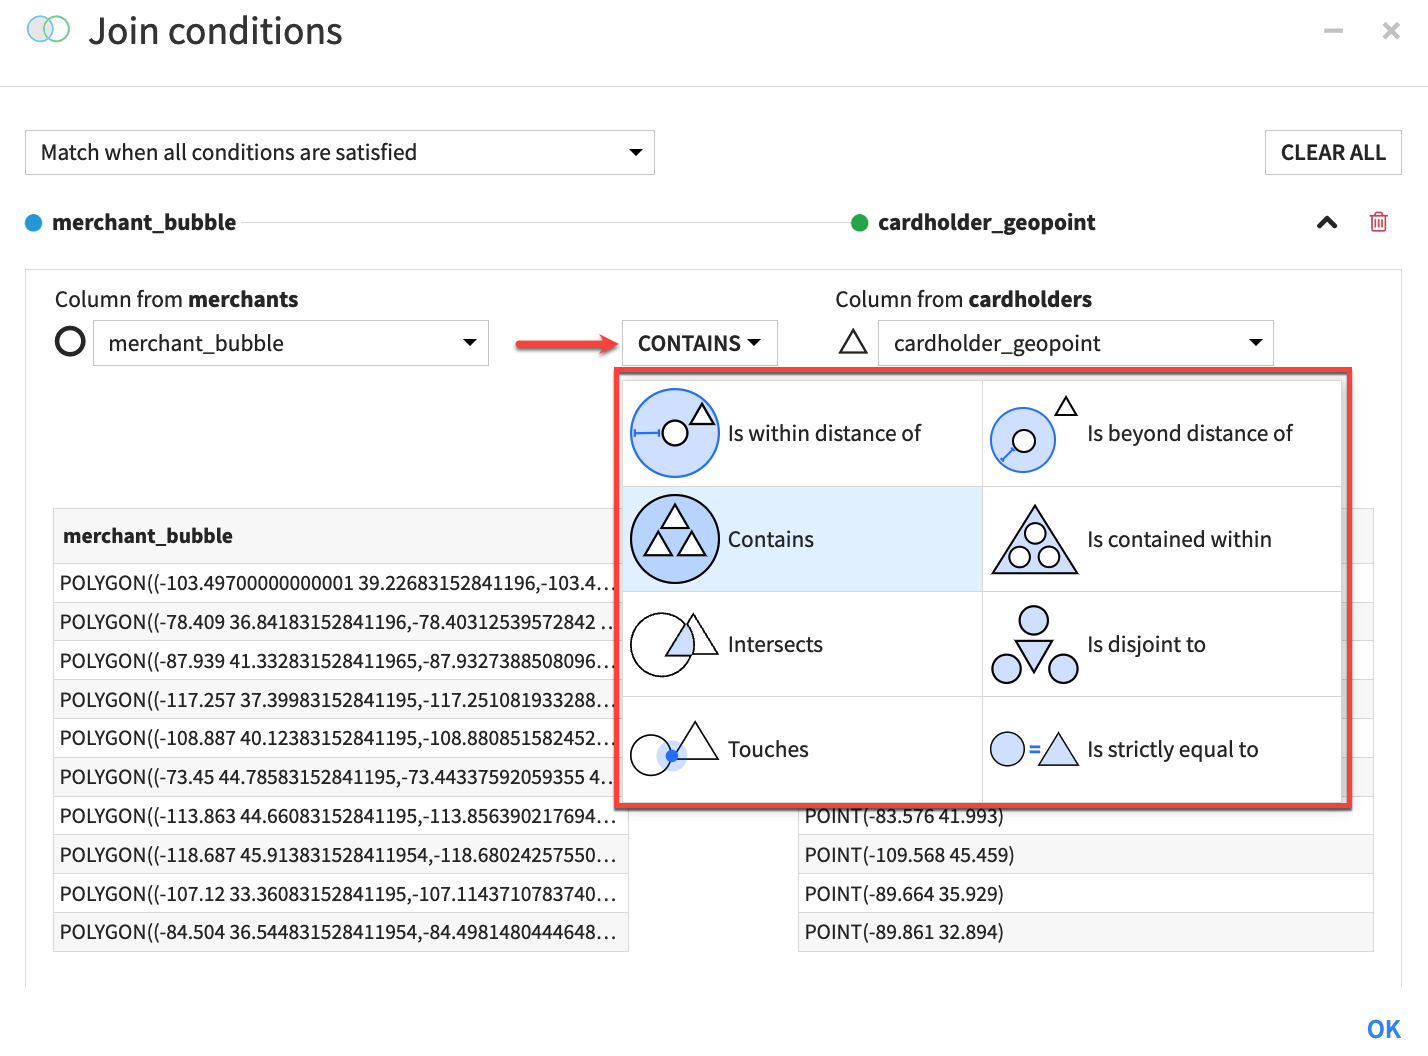
Task: Delete the join condition with the trash icon
Action: 1378,222
